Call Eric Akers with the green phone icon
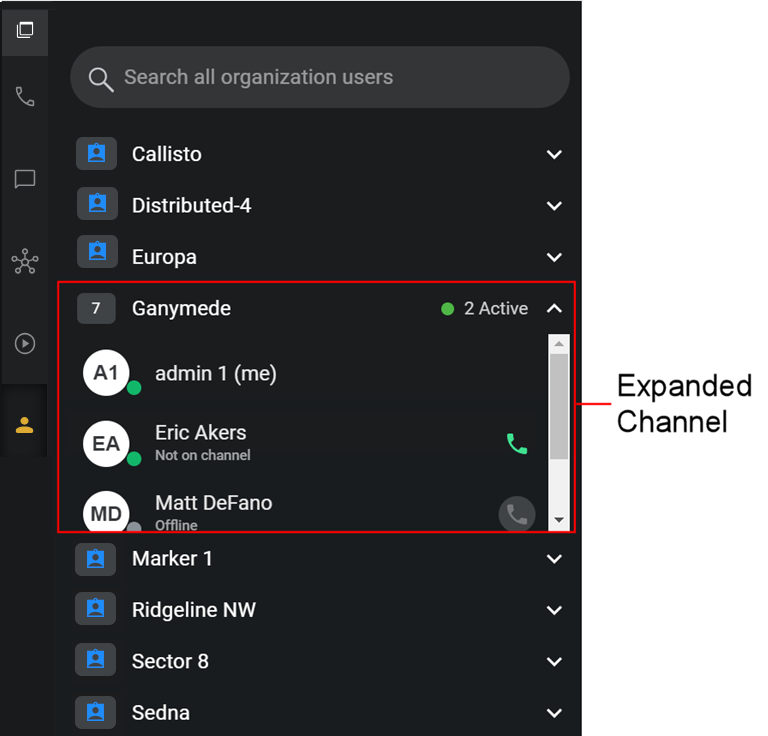This screenshot has height=736, width=768. (x=517, y=444)
